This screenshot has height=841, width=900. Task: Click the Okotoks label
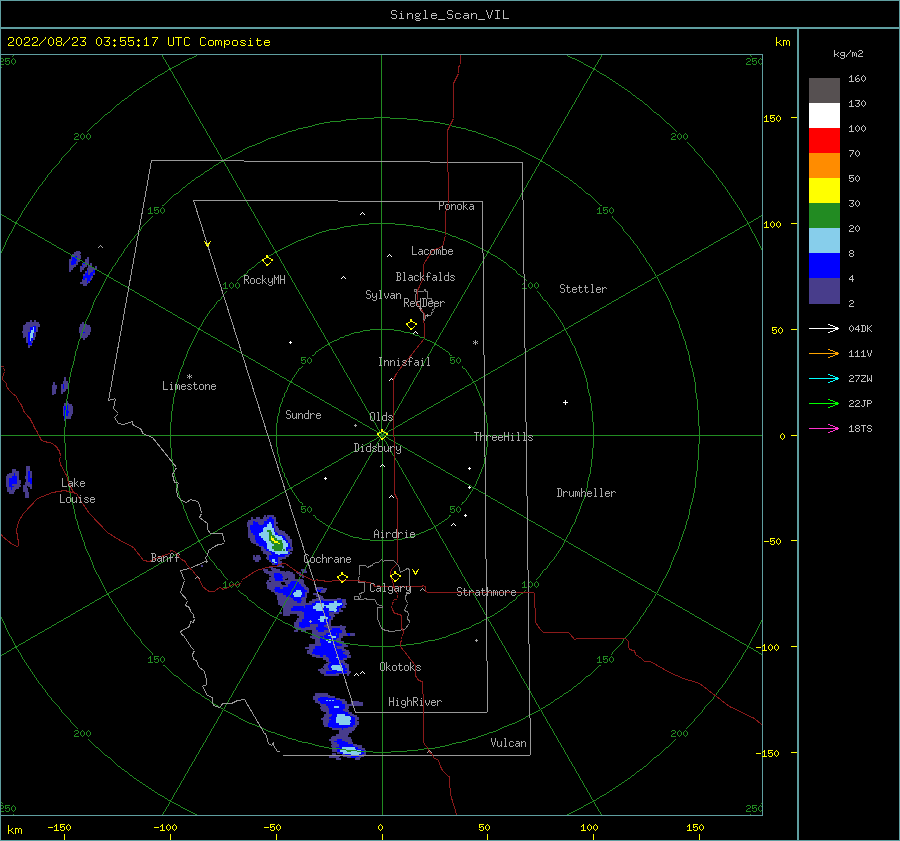coord(400,667)
